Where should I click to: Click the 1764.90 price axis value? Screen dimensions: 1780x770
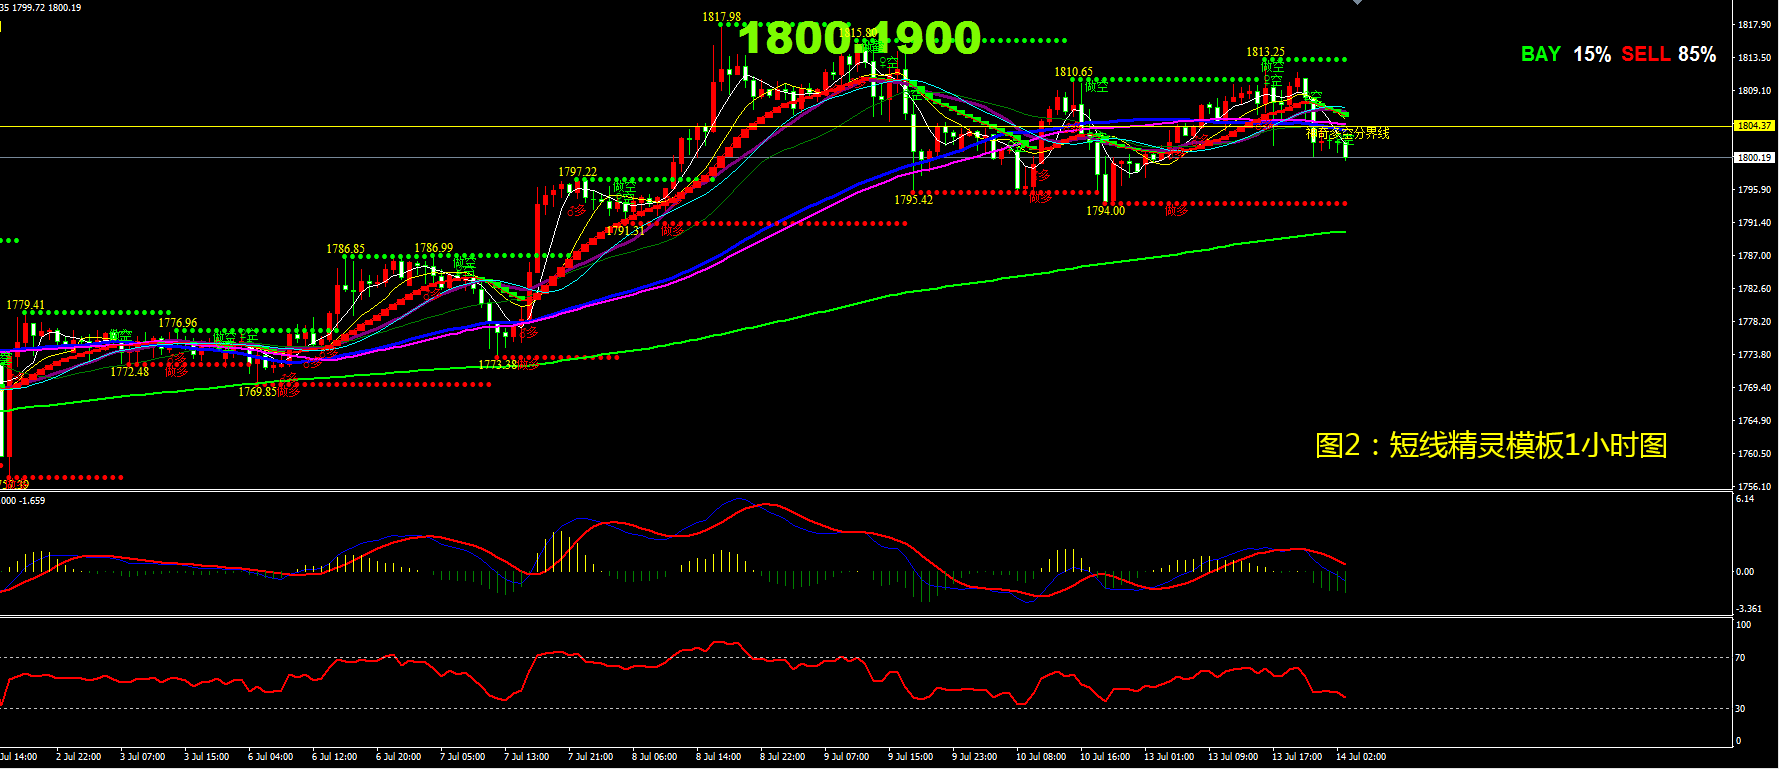pyautogui.click(x=1755, y=421)
